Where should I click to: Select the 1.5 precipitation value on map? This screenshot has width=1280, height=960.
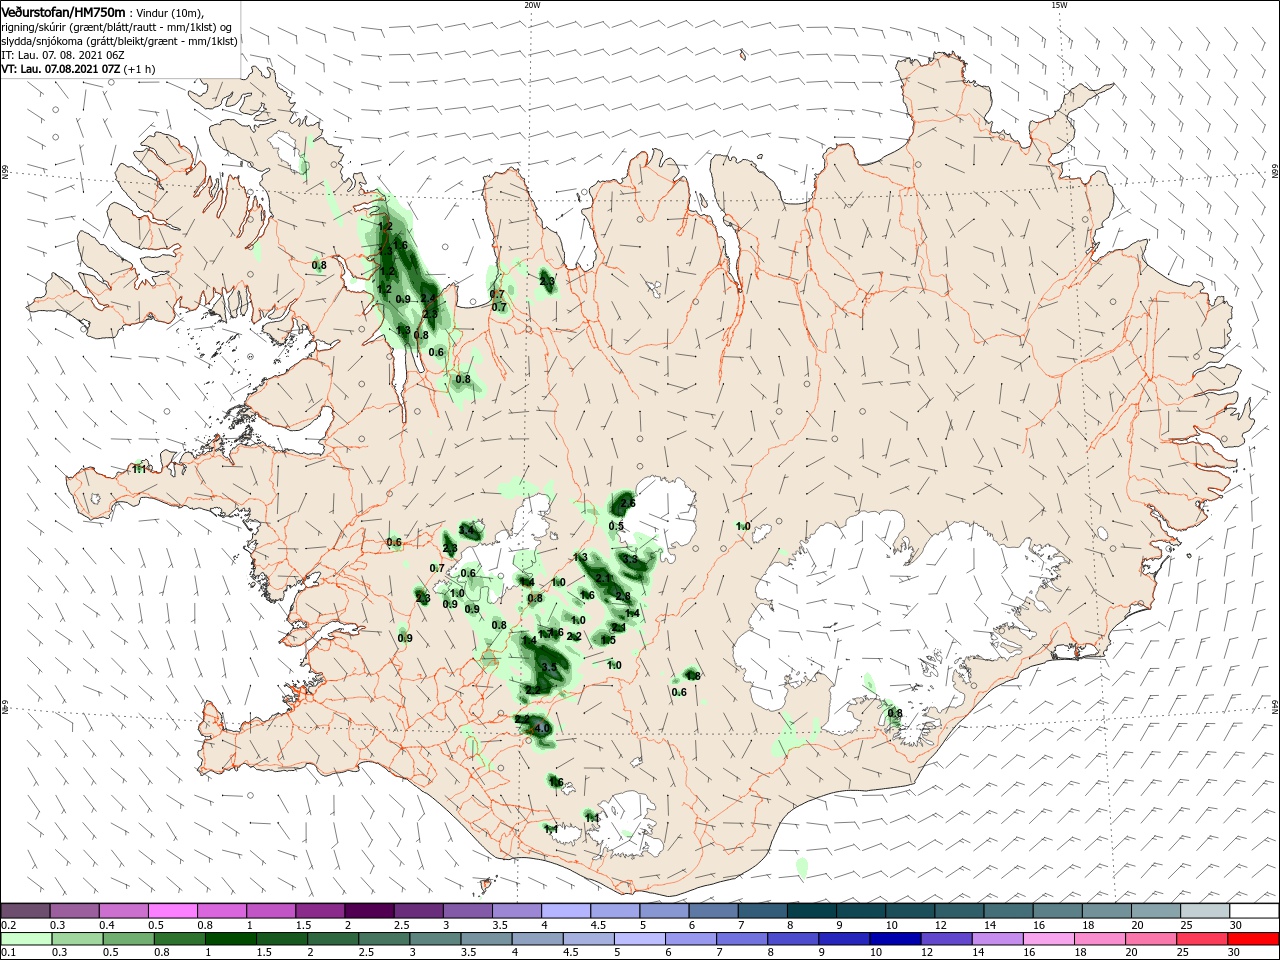[608, 640]
